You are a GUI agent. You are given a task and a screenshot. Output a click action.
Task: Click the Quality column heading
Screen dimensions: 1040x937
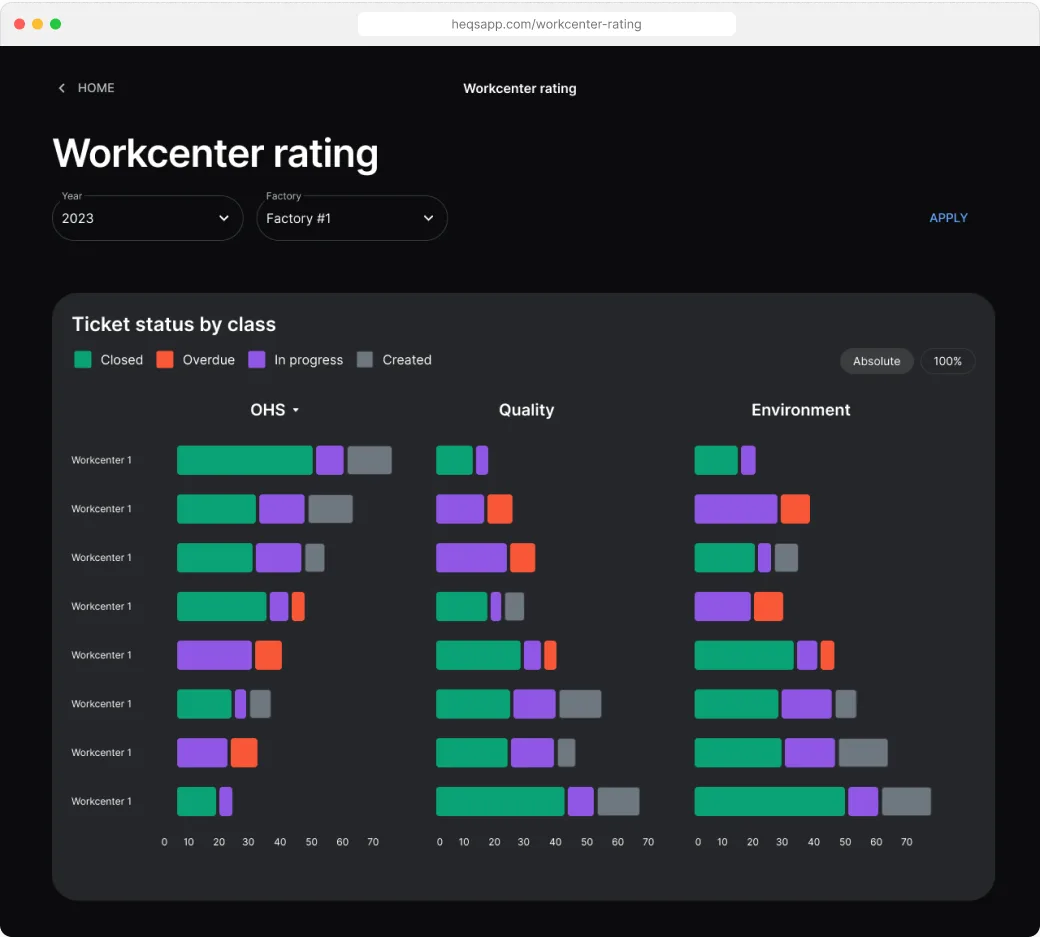click(526, 410)
